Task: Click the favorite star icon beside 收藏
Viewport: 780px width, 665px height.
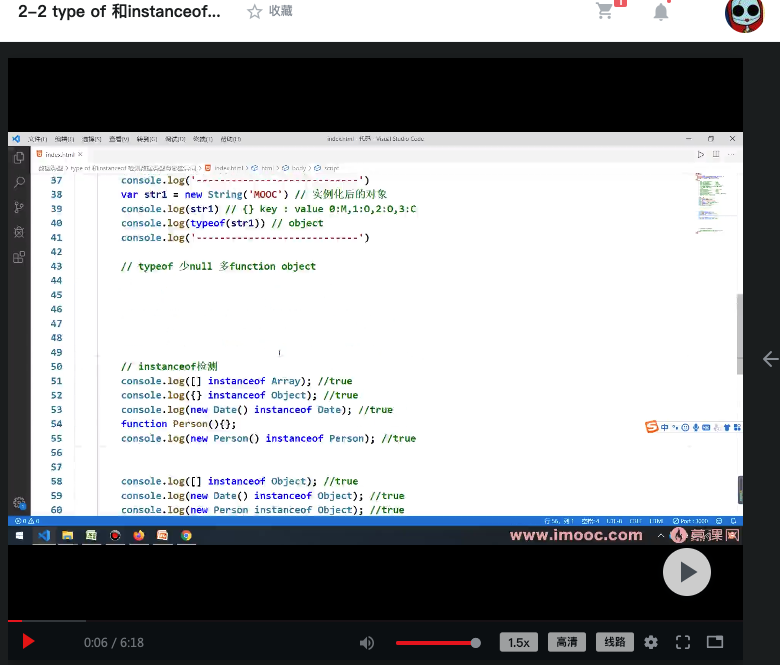Action: 254,11
